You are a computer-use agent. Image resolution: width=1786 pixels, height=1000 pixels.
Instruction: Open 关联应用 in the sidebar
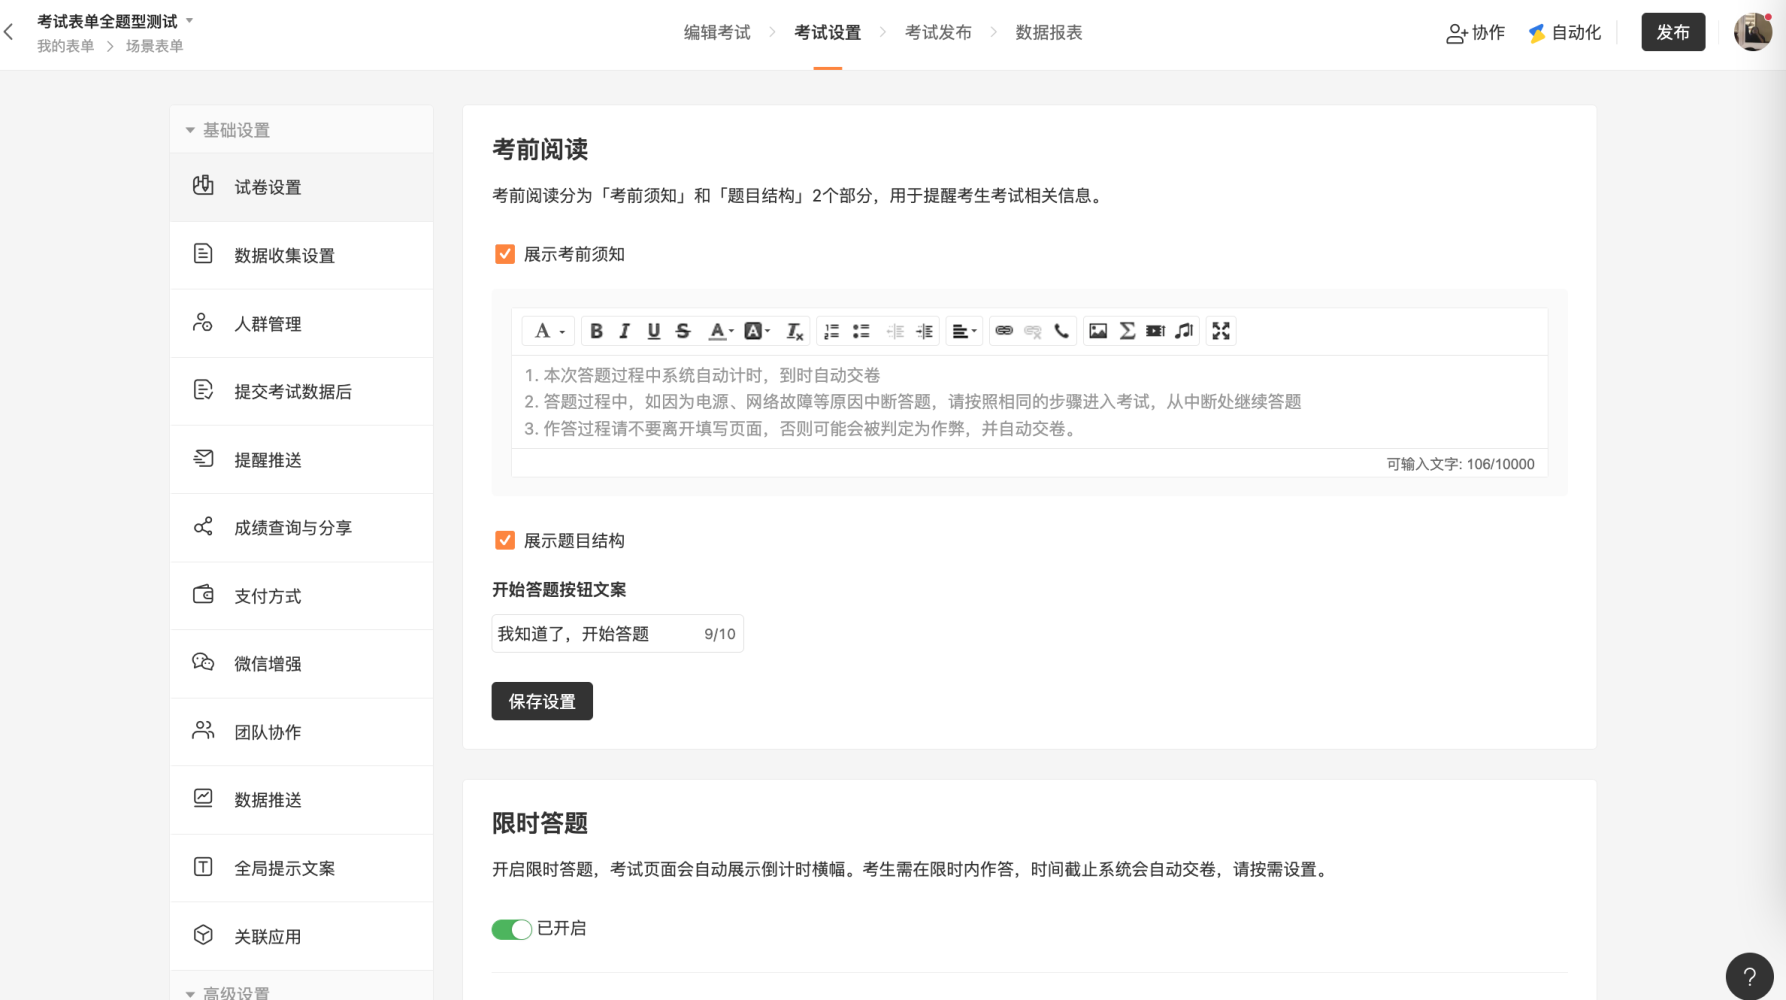pyautogui.click(x=301, y=935)
